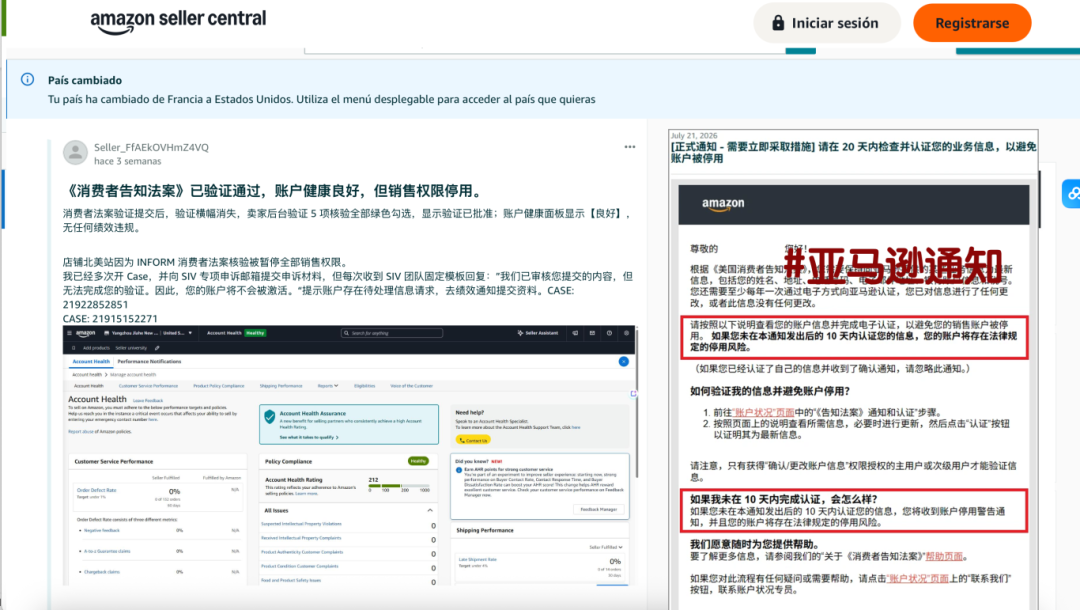Open the three-dot menu on the post

(630, 147)
